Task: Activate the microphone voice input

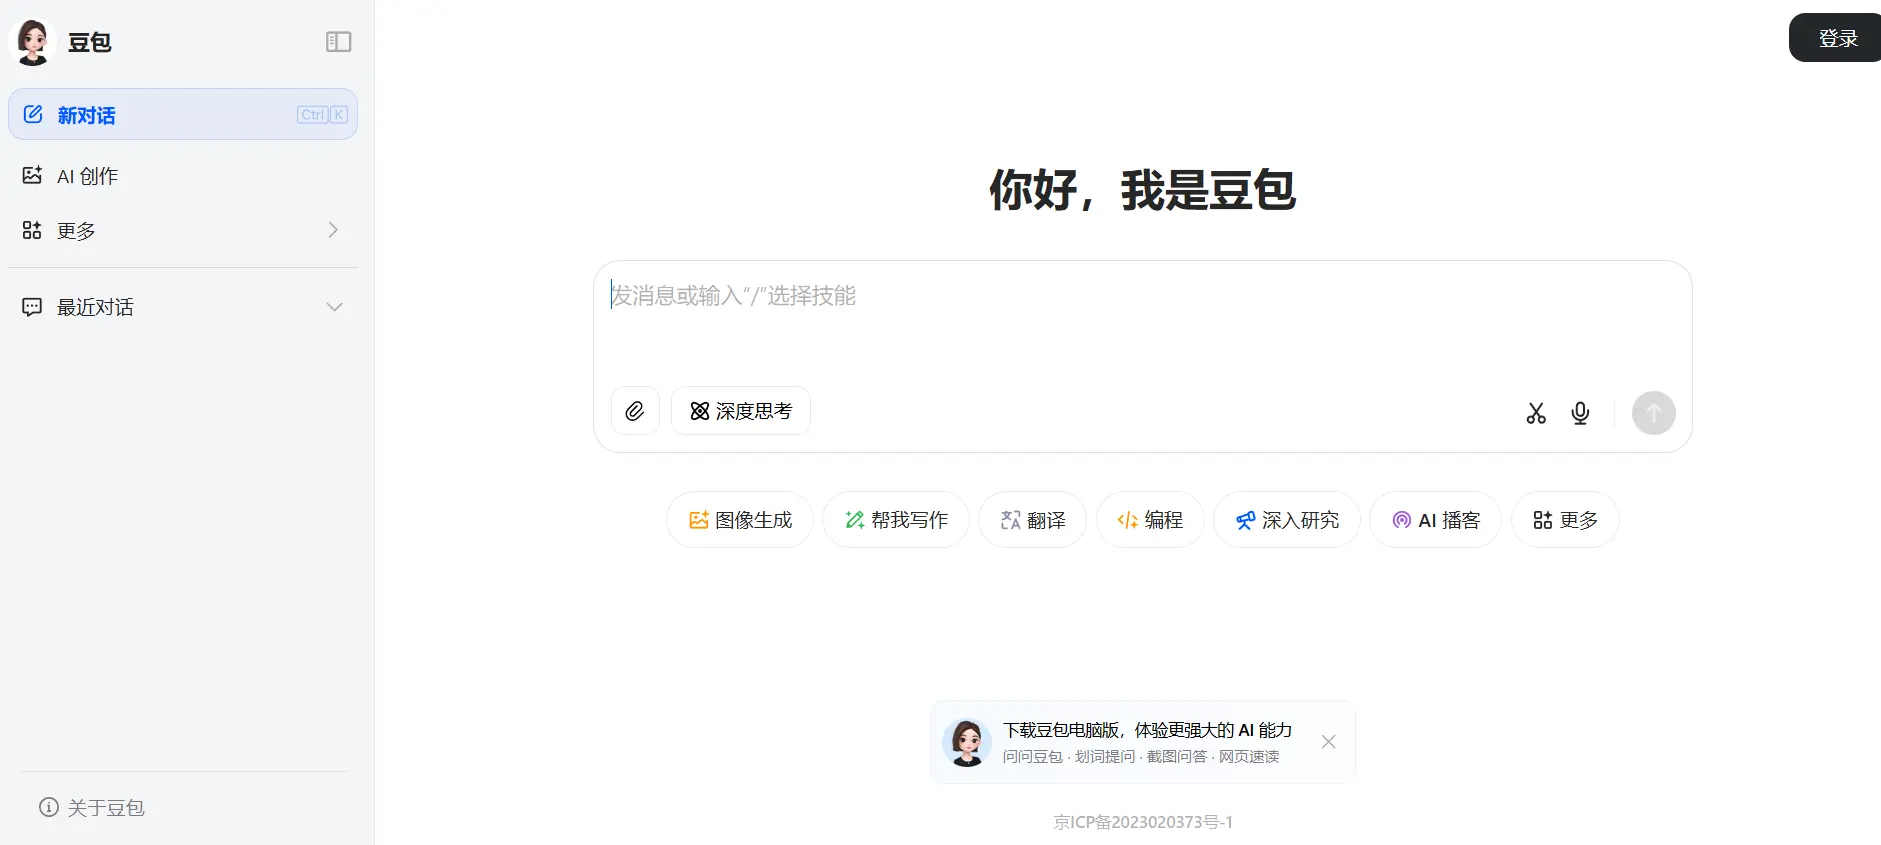Action: tap(1580, 413)
